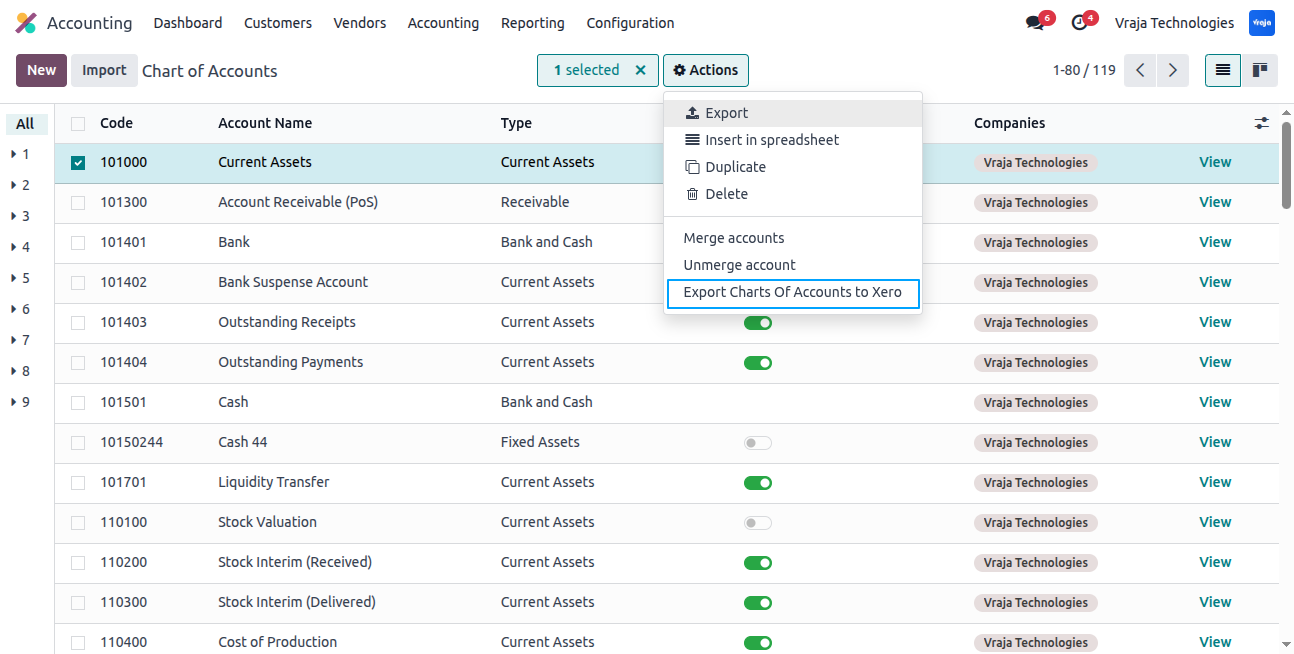Image resolution: width=1294 pixels, height=654 pixels.
Task: Go to previous page arrow
Action: (x=1140, y=70)
